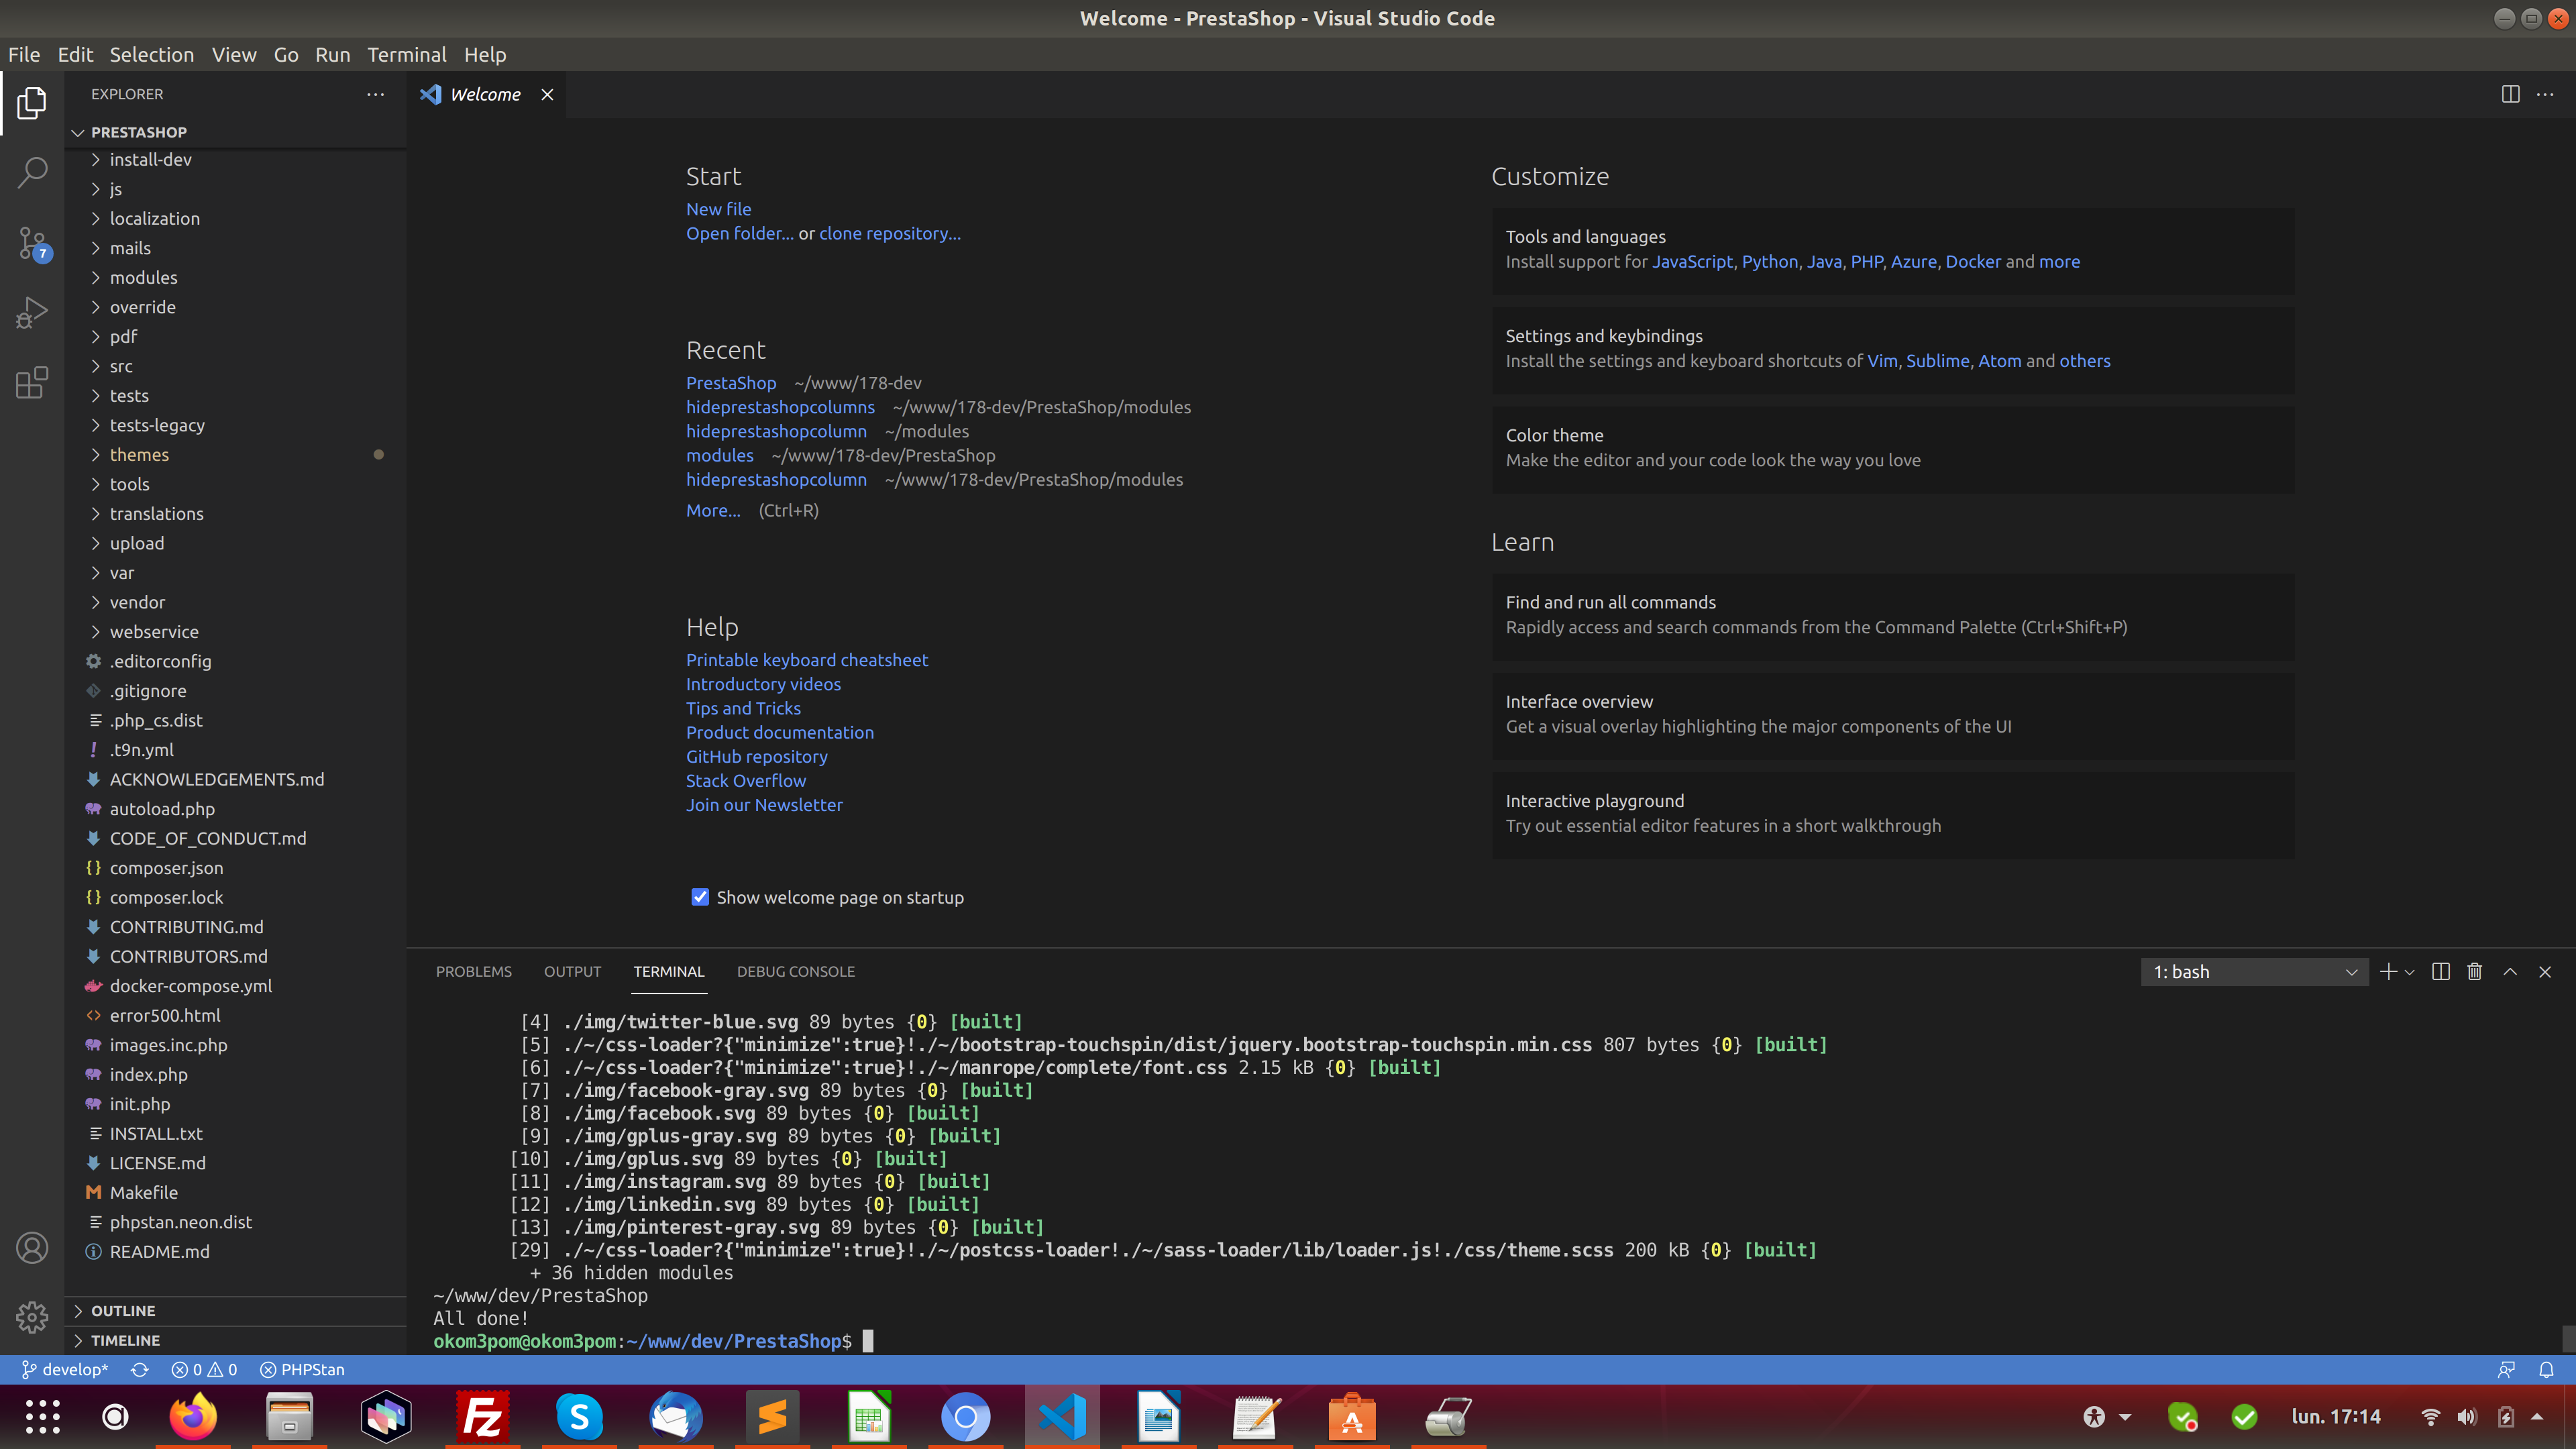Image resolution: width=2576 pixels, height=1449 pixels.
Task: Split the editor to the right
Action: tap(2510, 94)
